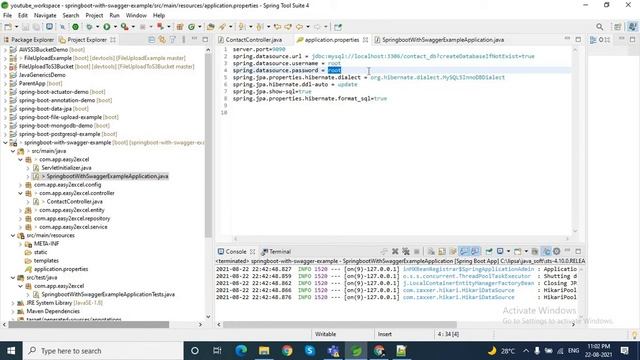Click the magnifier Search icon at top right

tap(600, 27)
